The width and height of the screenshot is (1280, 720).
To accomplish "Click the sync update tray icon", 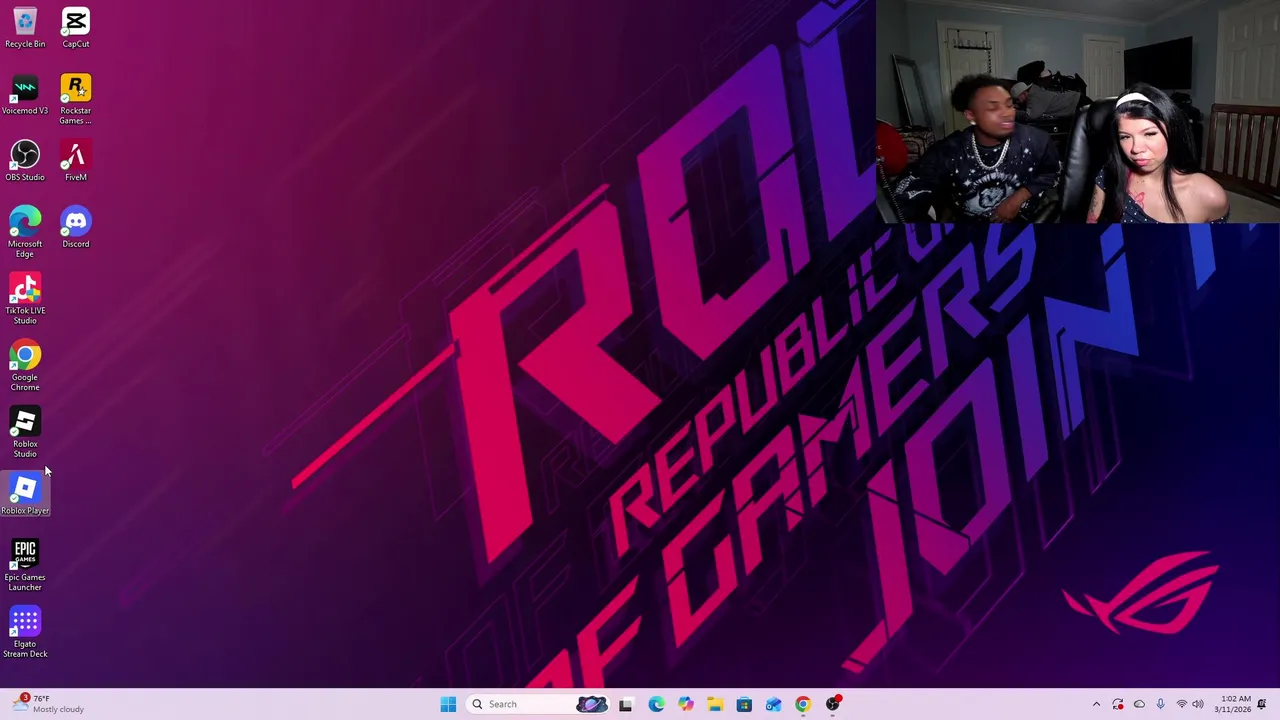I will click(x=1118, y=704).
